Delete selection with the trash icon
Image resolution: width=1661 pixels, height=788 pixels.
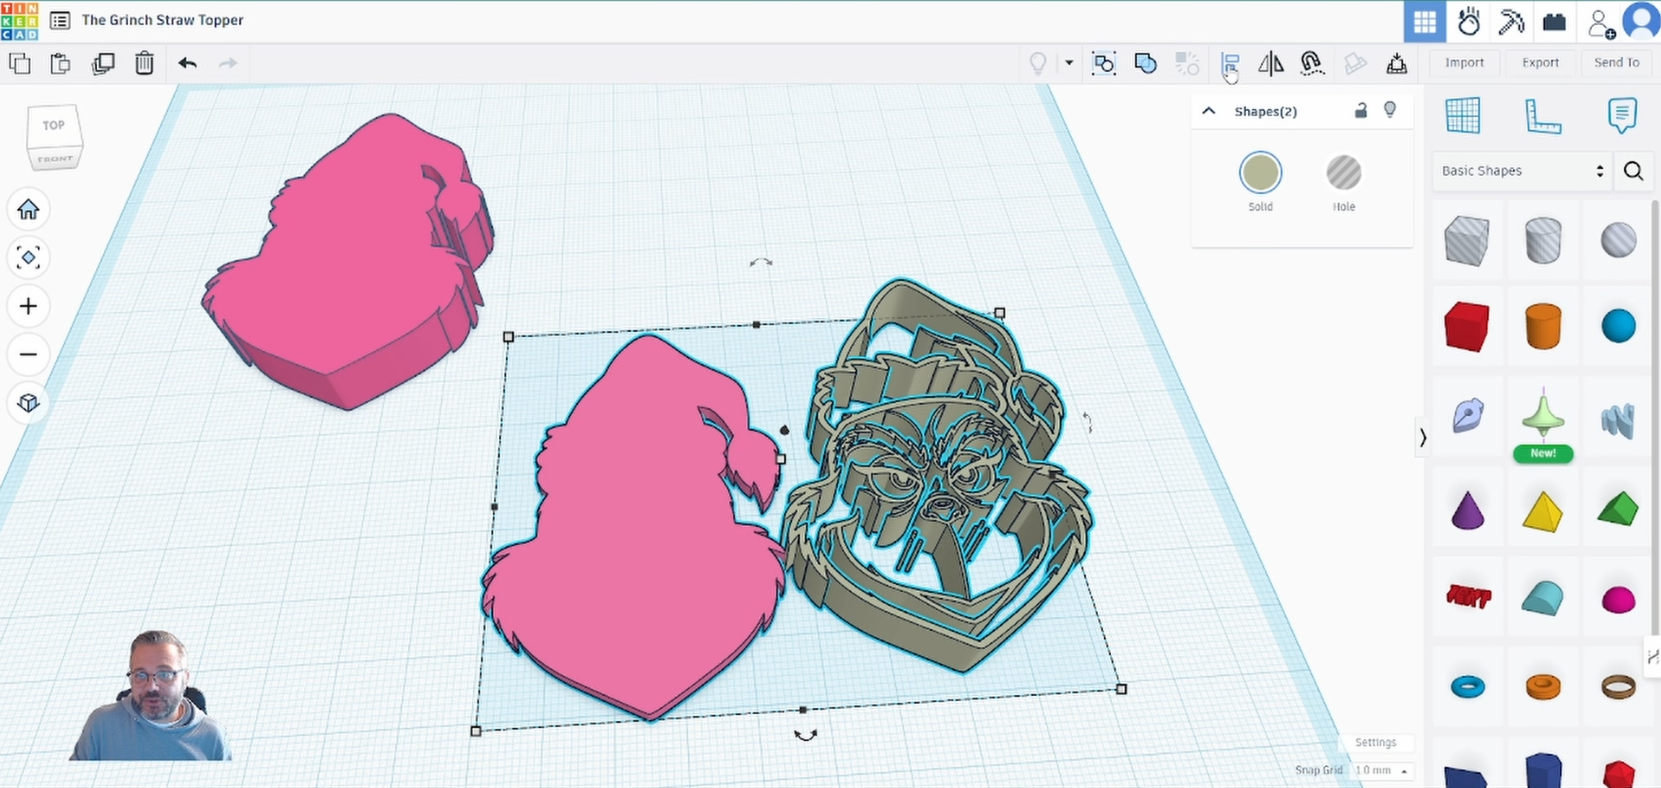[x=145, y=64]
